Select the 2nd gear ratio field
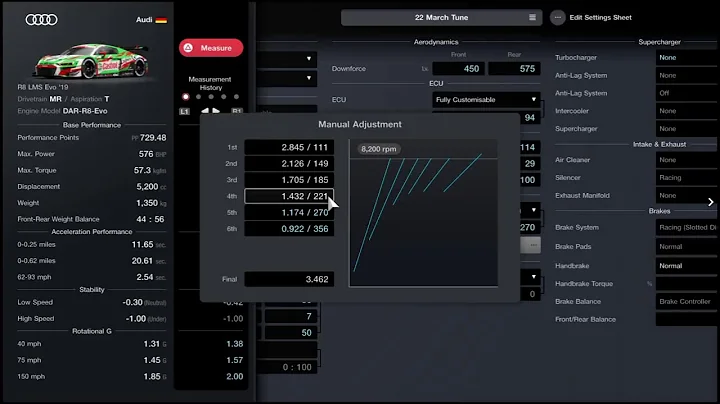720x404 pixels. coord(289,163)
